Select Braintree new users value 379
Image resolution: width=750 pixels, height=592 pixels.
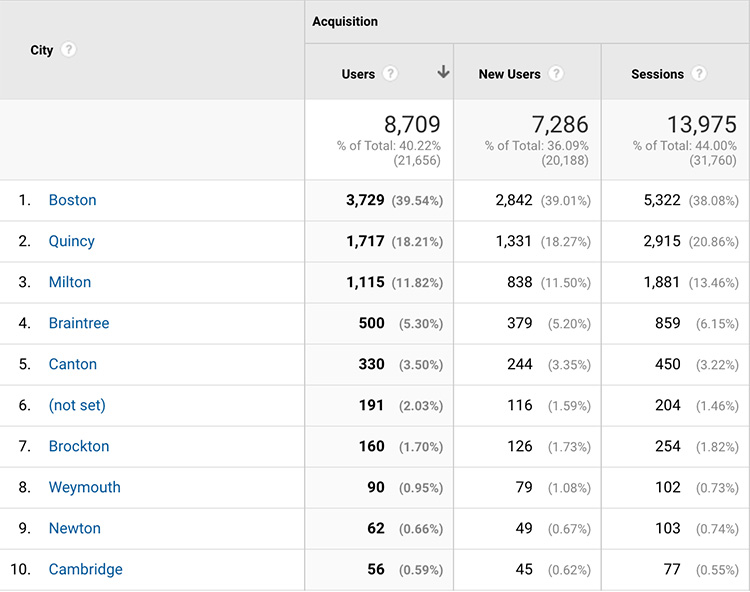519,323
